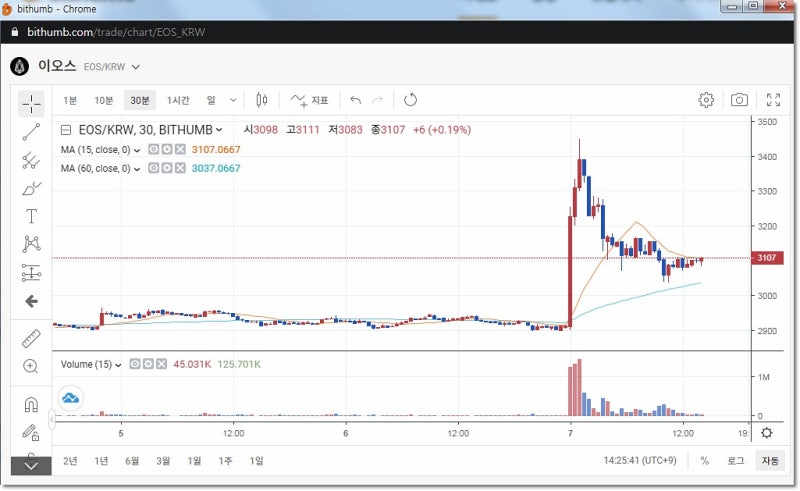Click the site padlock security icon
Viewport: 800px width, 491px height.
coord(15,32)
